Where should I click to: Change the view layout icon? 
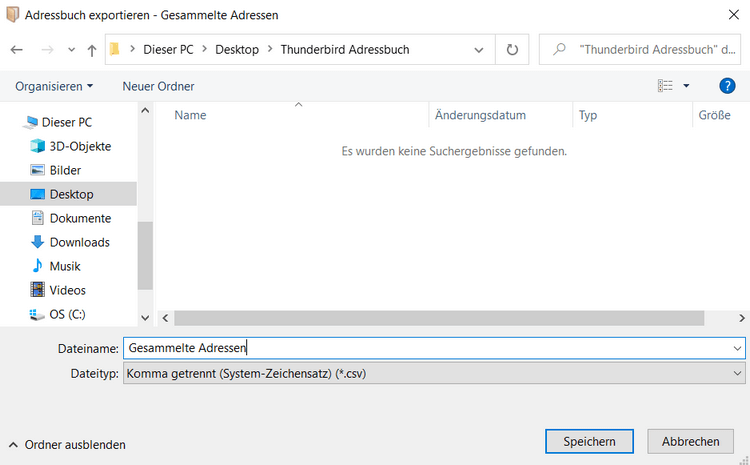665,86
